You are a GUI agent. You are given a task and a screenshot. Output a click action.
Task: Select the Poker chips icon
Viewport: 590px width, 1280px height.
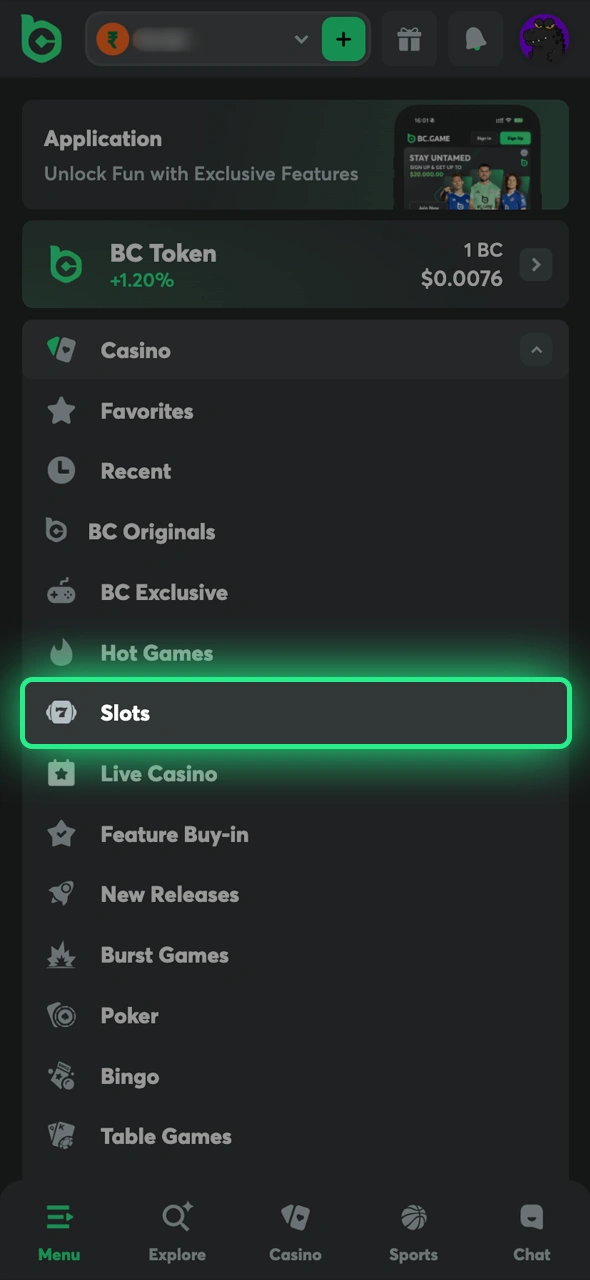(x=61, y=1015)
